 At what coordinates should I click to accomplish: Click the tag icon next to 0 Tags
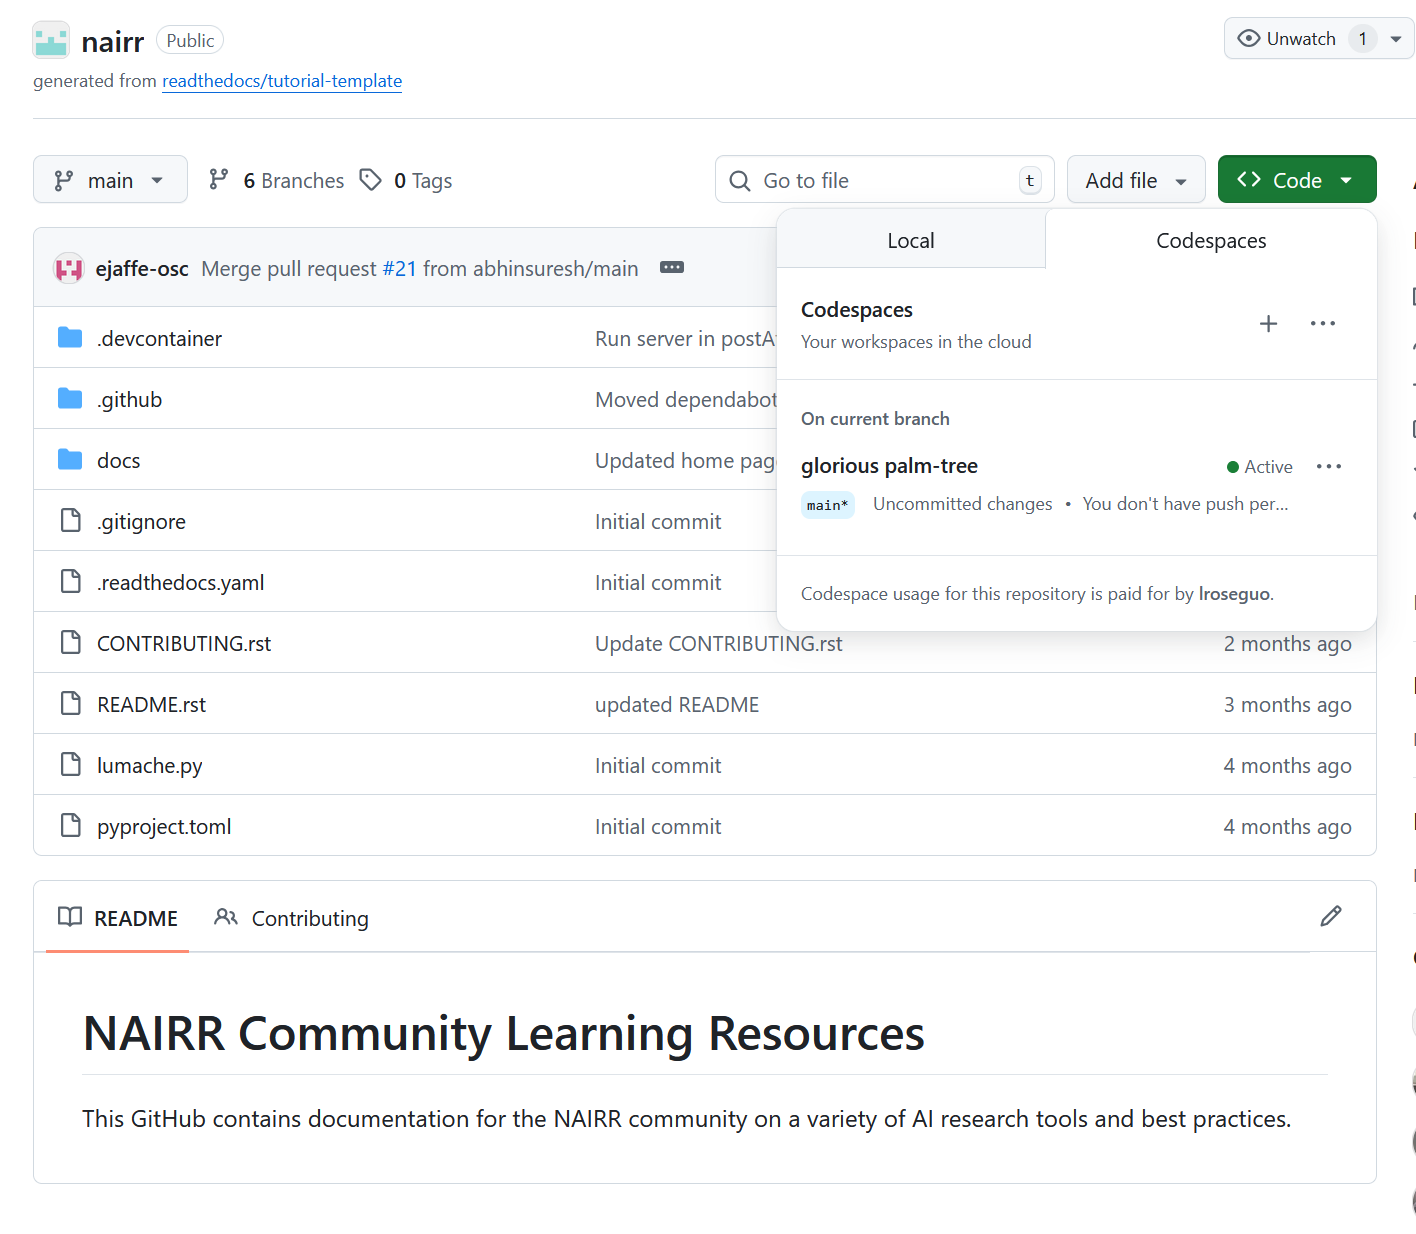[x=371, y=180]
